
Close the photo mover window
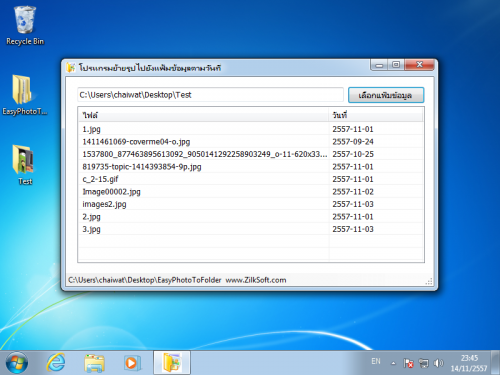[420, 65]
